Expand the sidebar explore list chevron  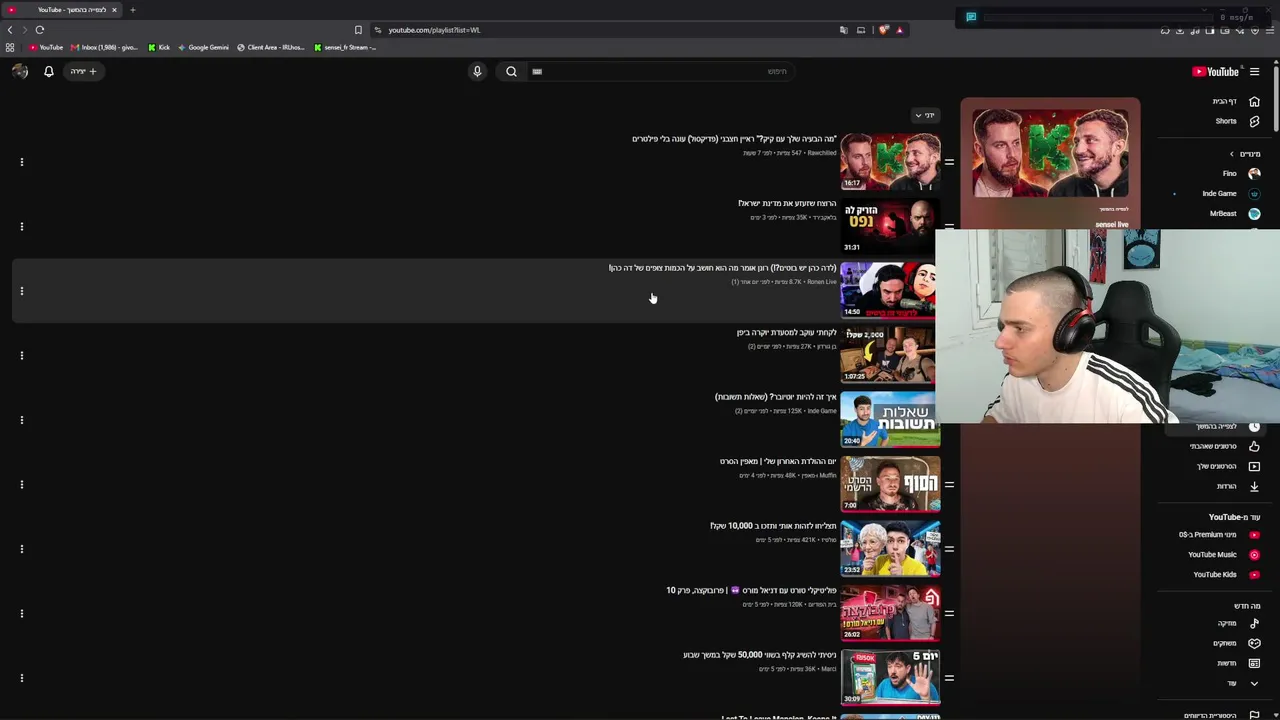[1254, 683]
